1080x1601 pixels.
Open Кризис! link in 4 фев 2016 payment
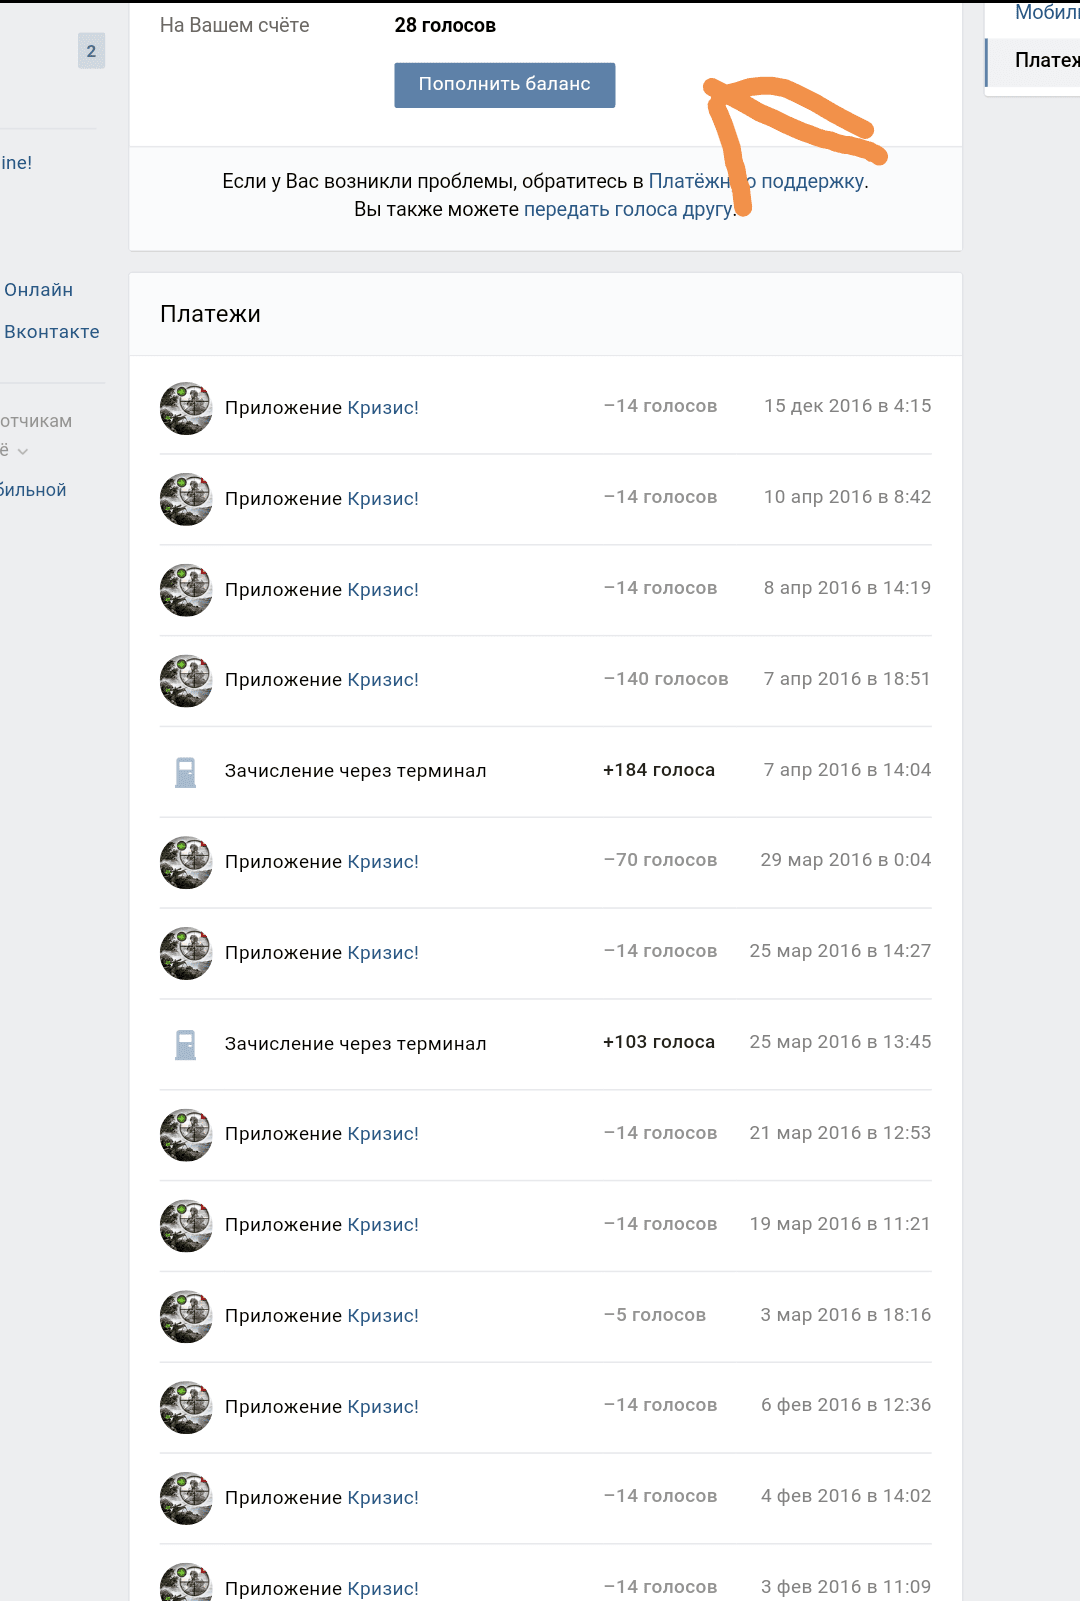click(383, 1498)
